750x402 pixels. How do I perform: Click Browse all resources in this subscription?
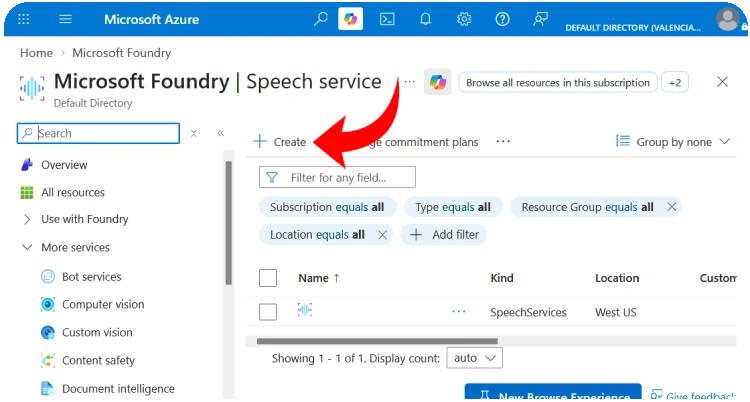558,83
